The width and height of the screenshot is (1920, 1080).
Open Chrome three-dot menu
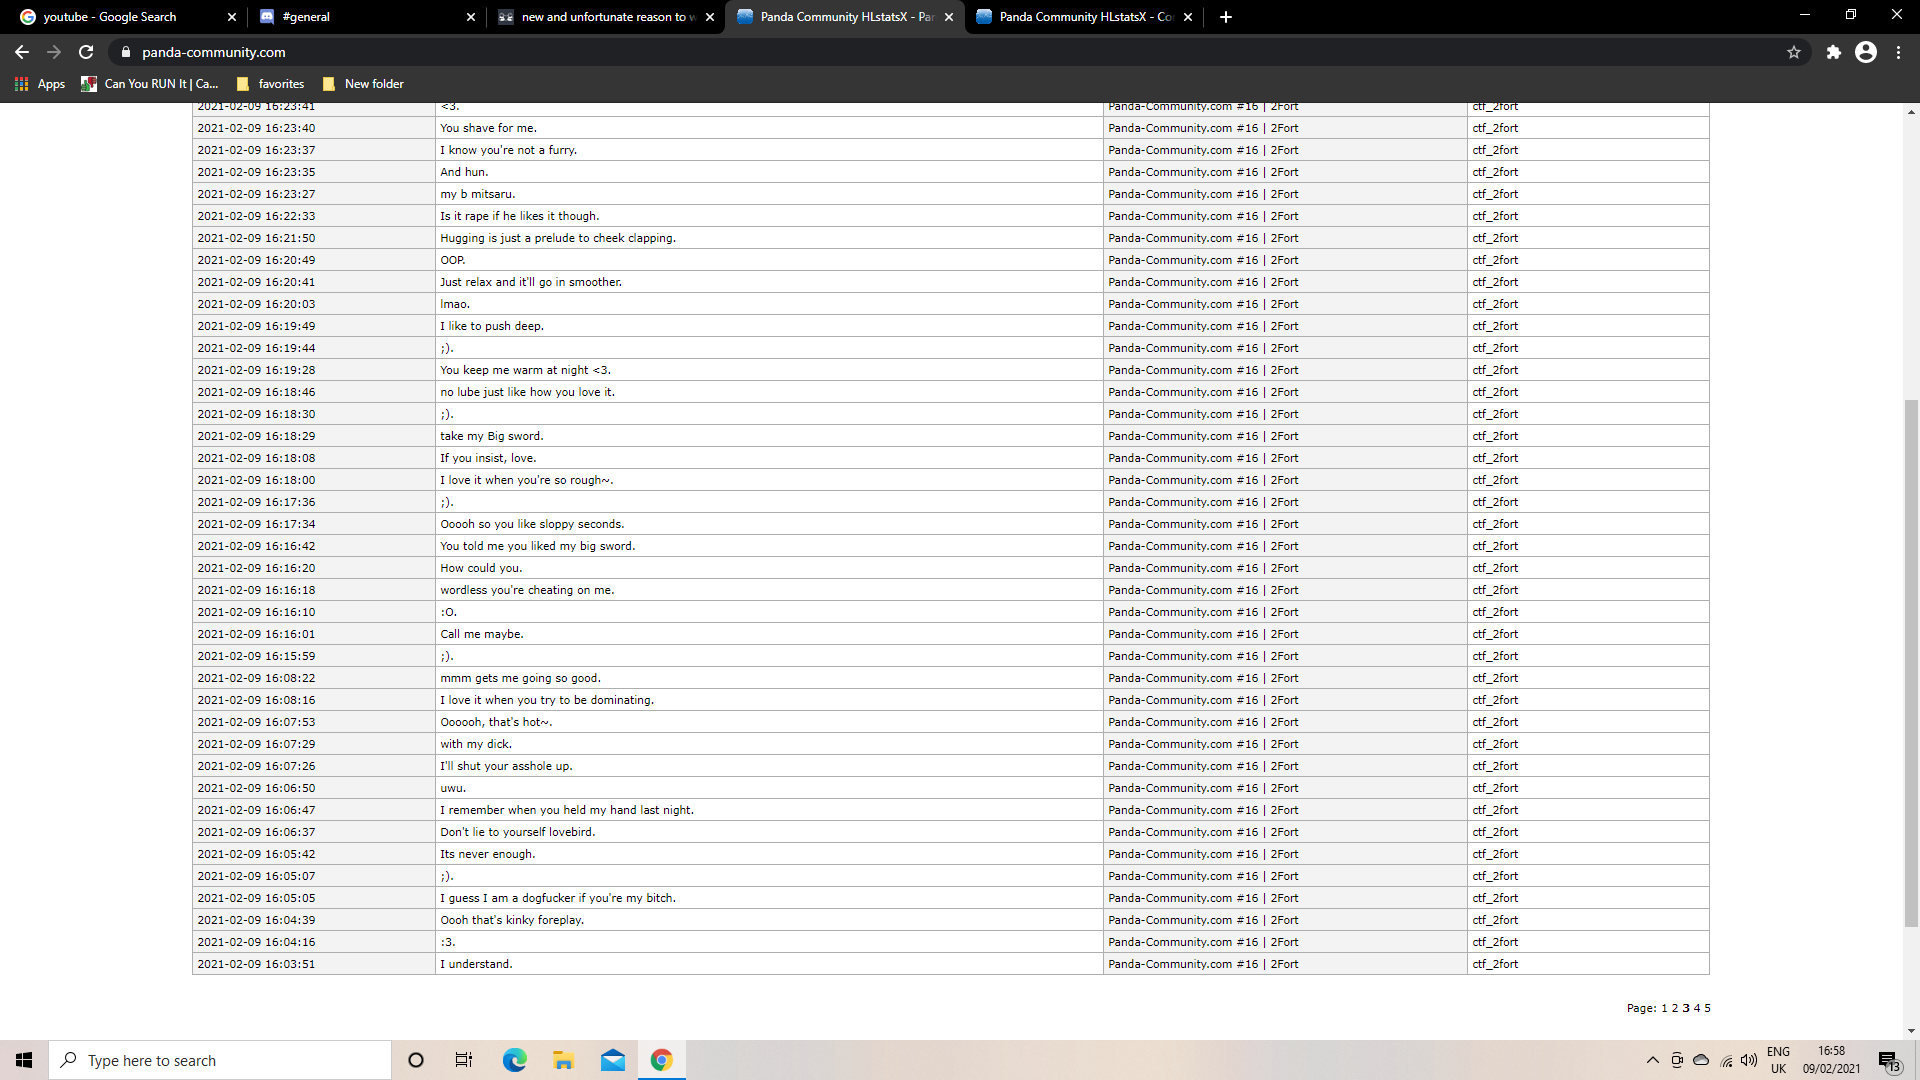pyautogui.click(x=1899, y=52)
